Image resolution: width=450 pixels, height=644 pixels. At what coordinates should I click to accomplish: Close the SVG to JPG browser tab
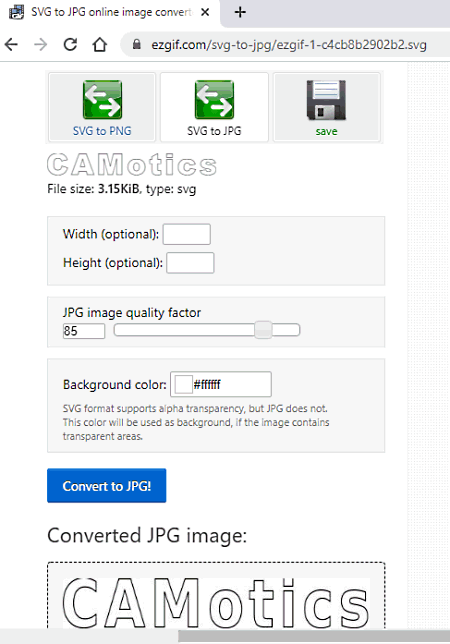coord(205,12)
